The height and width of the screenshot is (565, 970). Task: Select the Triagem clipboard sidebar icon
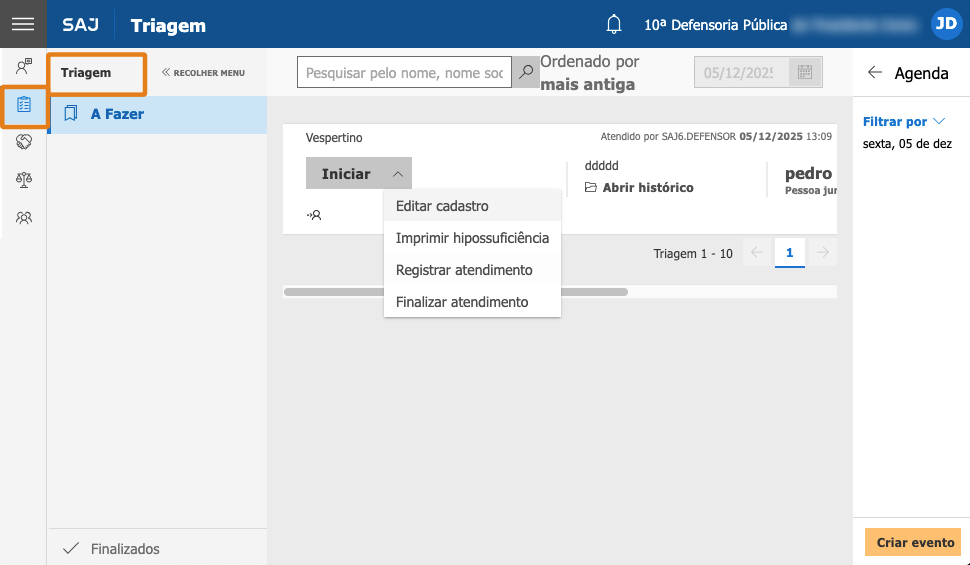24,104
